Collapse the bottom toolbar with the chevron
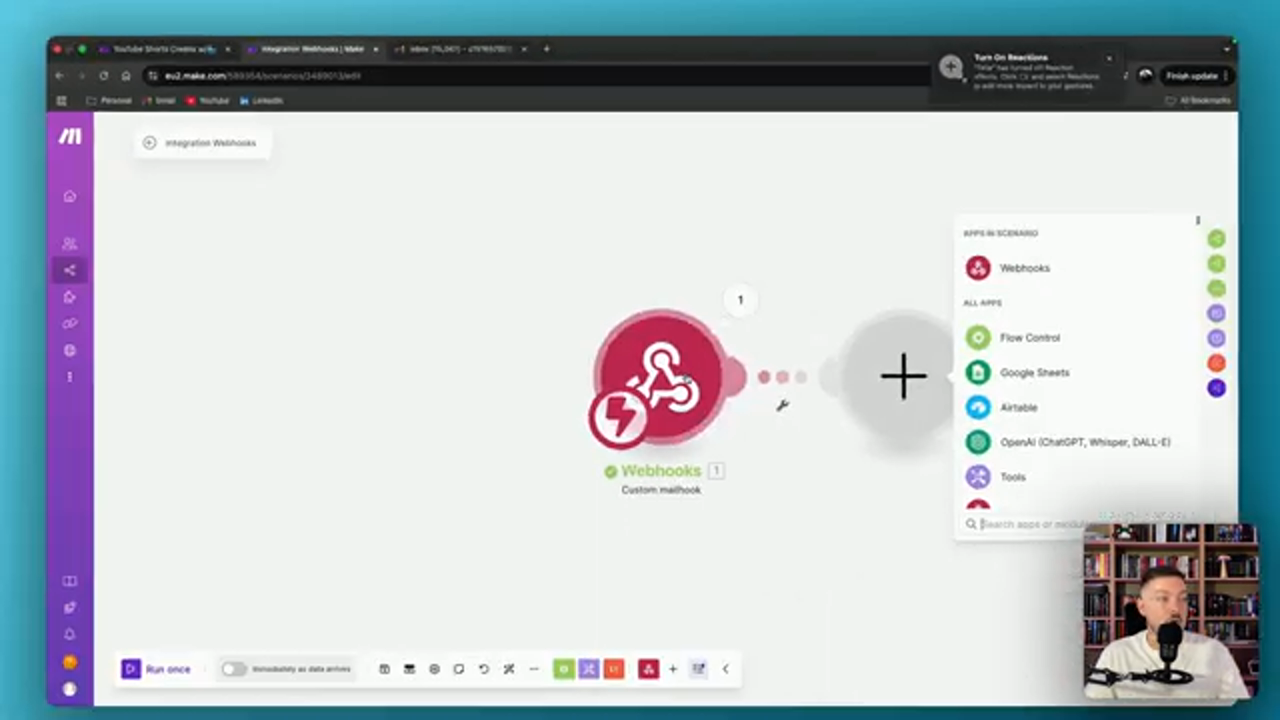The height and width of the screenshot is (720, 1280). [725, 669]
